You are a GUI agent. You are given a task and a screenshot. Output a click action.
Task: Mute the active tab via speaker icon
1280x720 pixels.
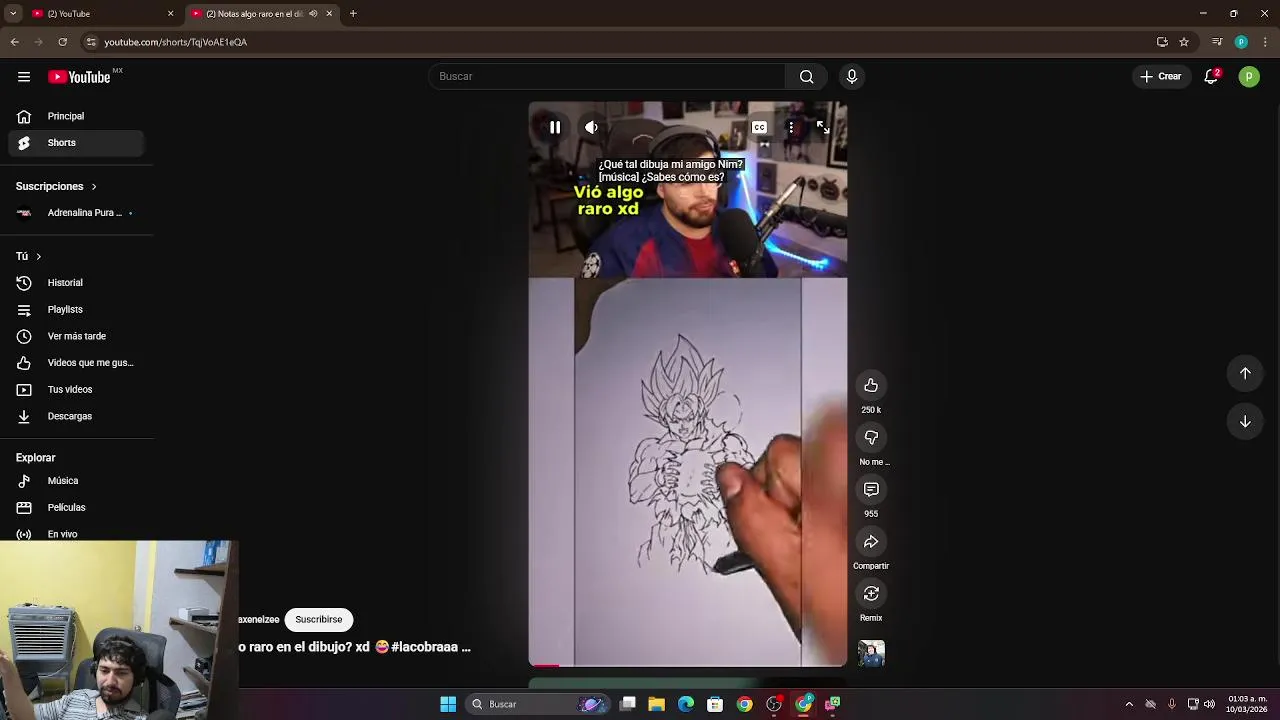click(313, 14)
